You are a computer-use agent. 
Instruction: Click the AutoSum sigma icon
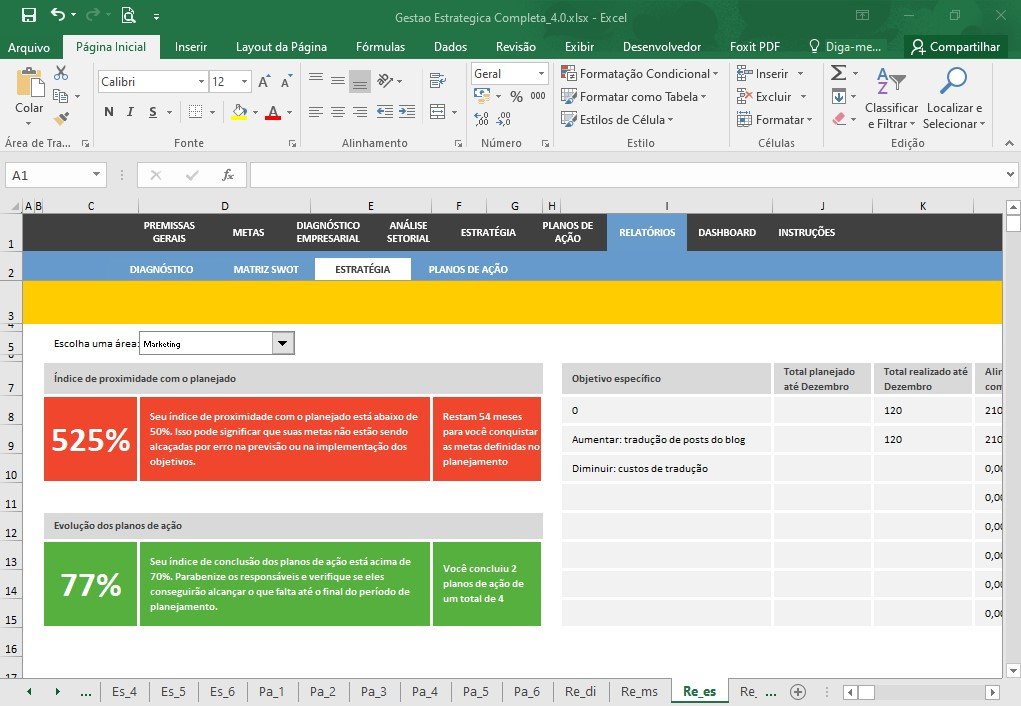[839, 73]
